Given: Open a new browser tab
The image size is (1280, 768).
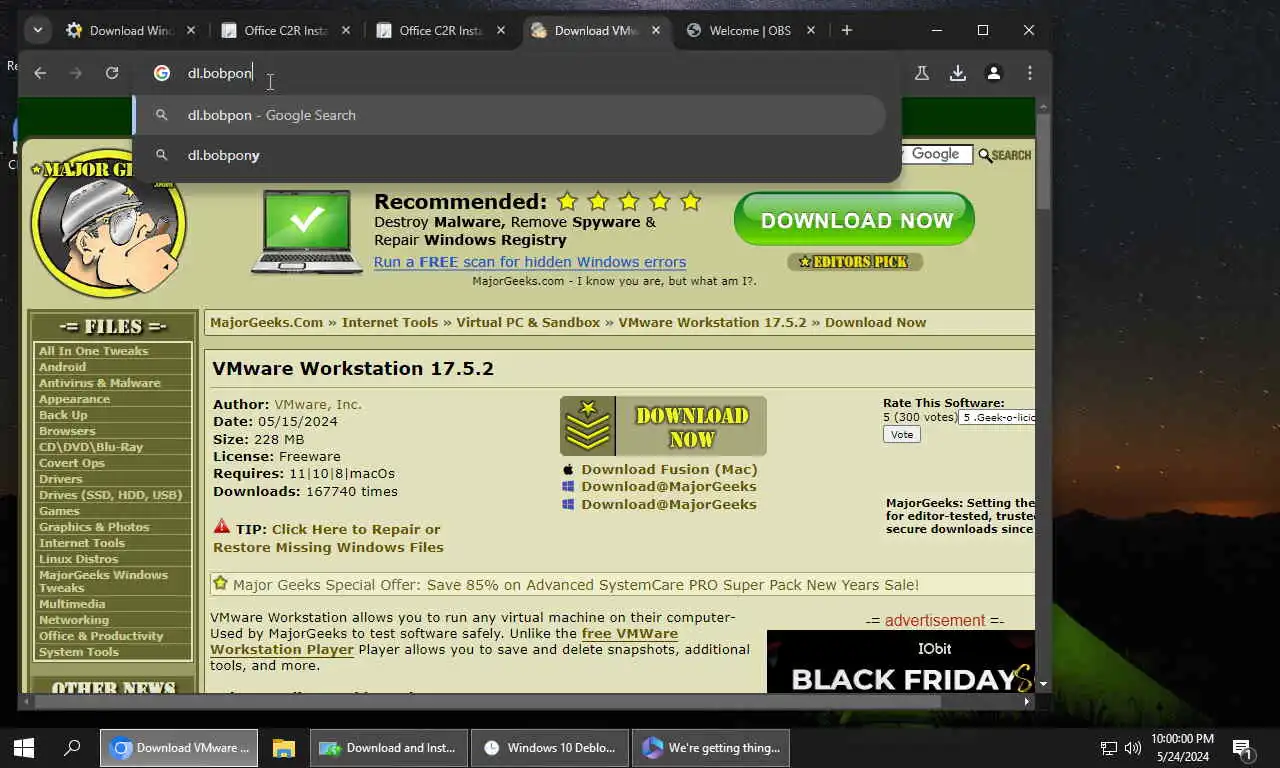Looking at the screenshot, I should pos(847,30).
